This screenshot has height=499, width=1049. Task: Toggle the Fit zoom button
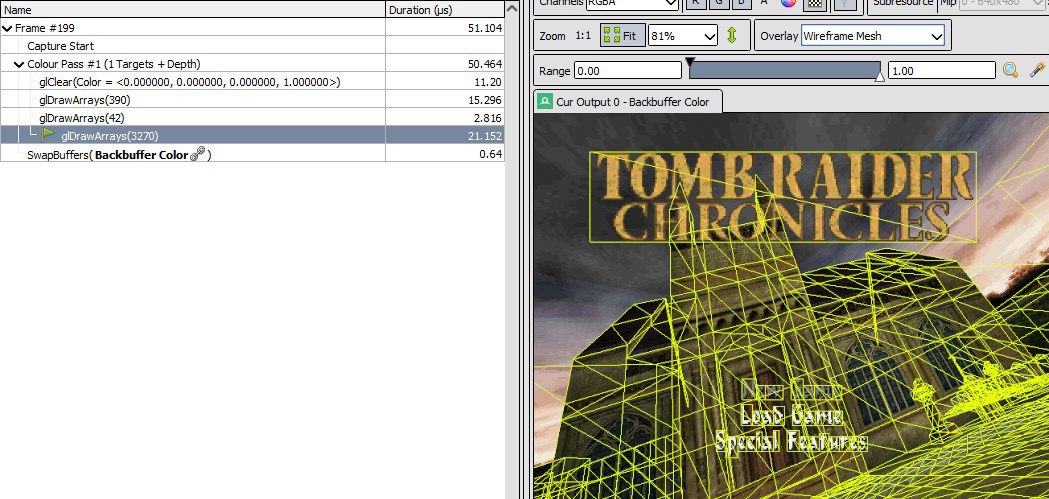tap(623, 35)
